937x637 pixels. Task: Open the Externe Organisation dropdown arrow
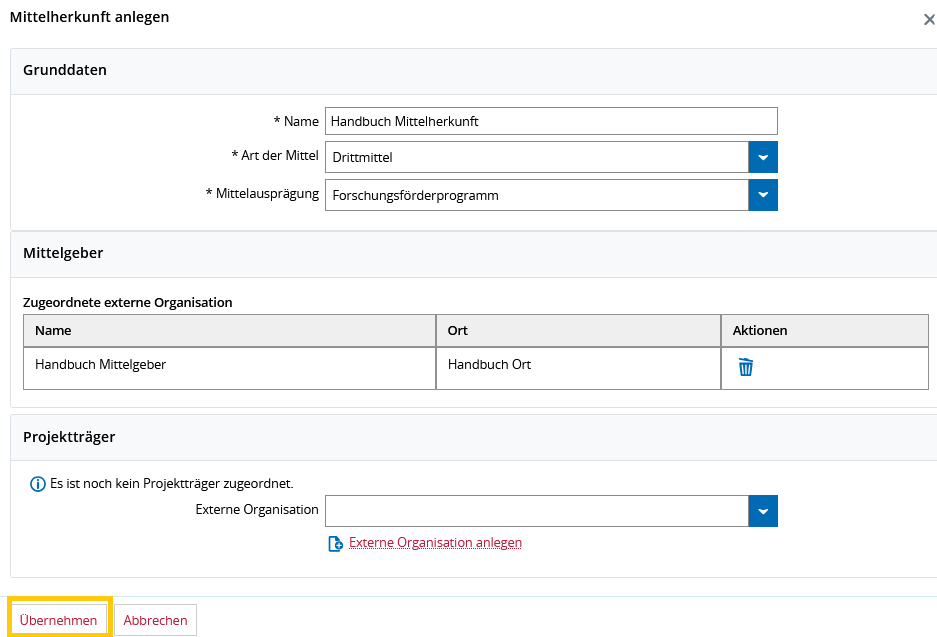pos(763,511)
